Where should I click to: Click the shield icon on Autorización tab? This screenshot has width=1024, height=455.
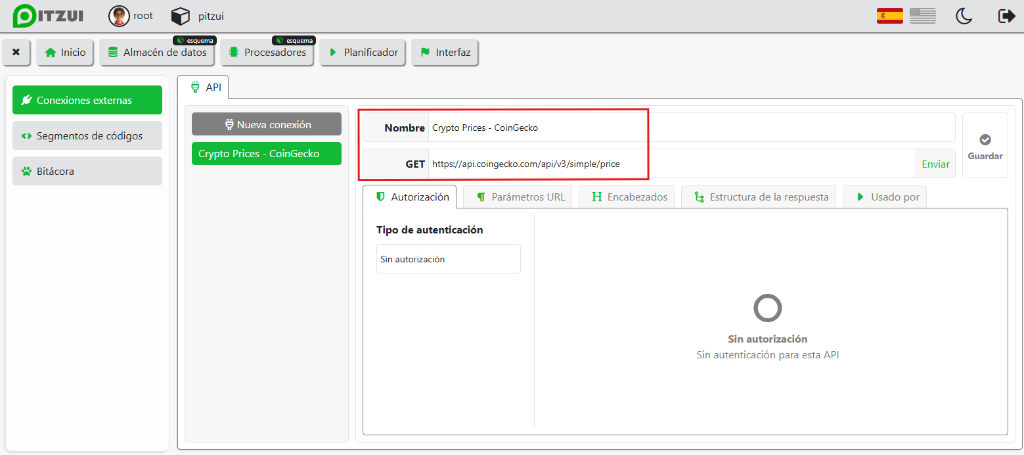pyautogui.click(x=381, y=196)
